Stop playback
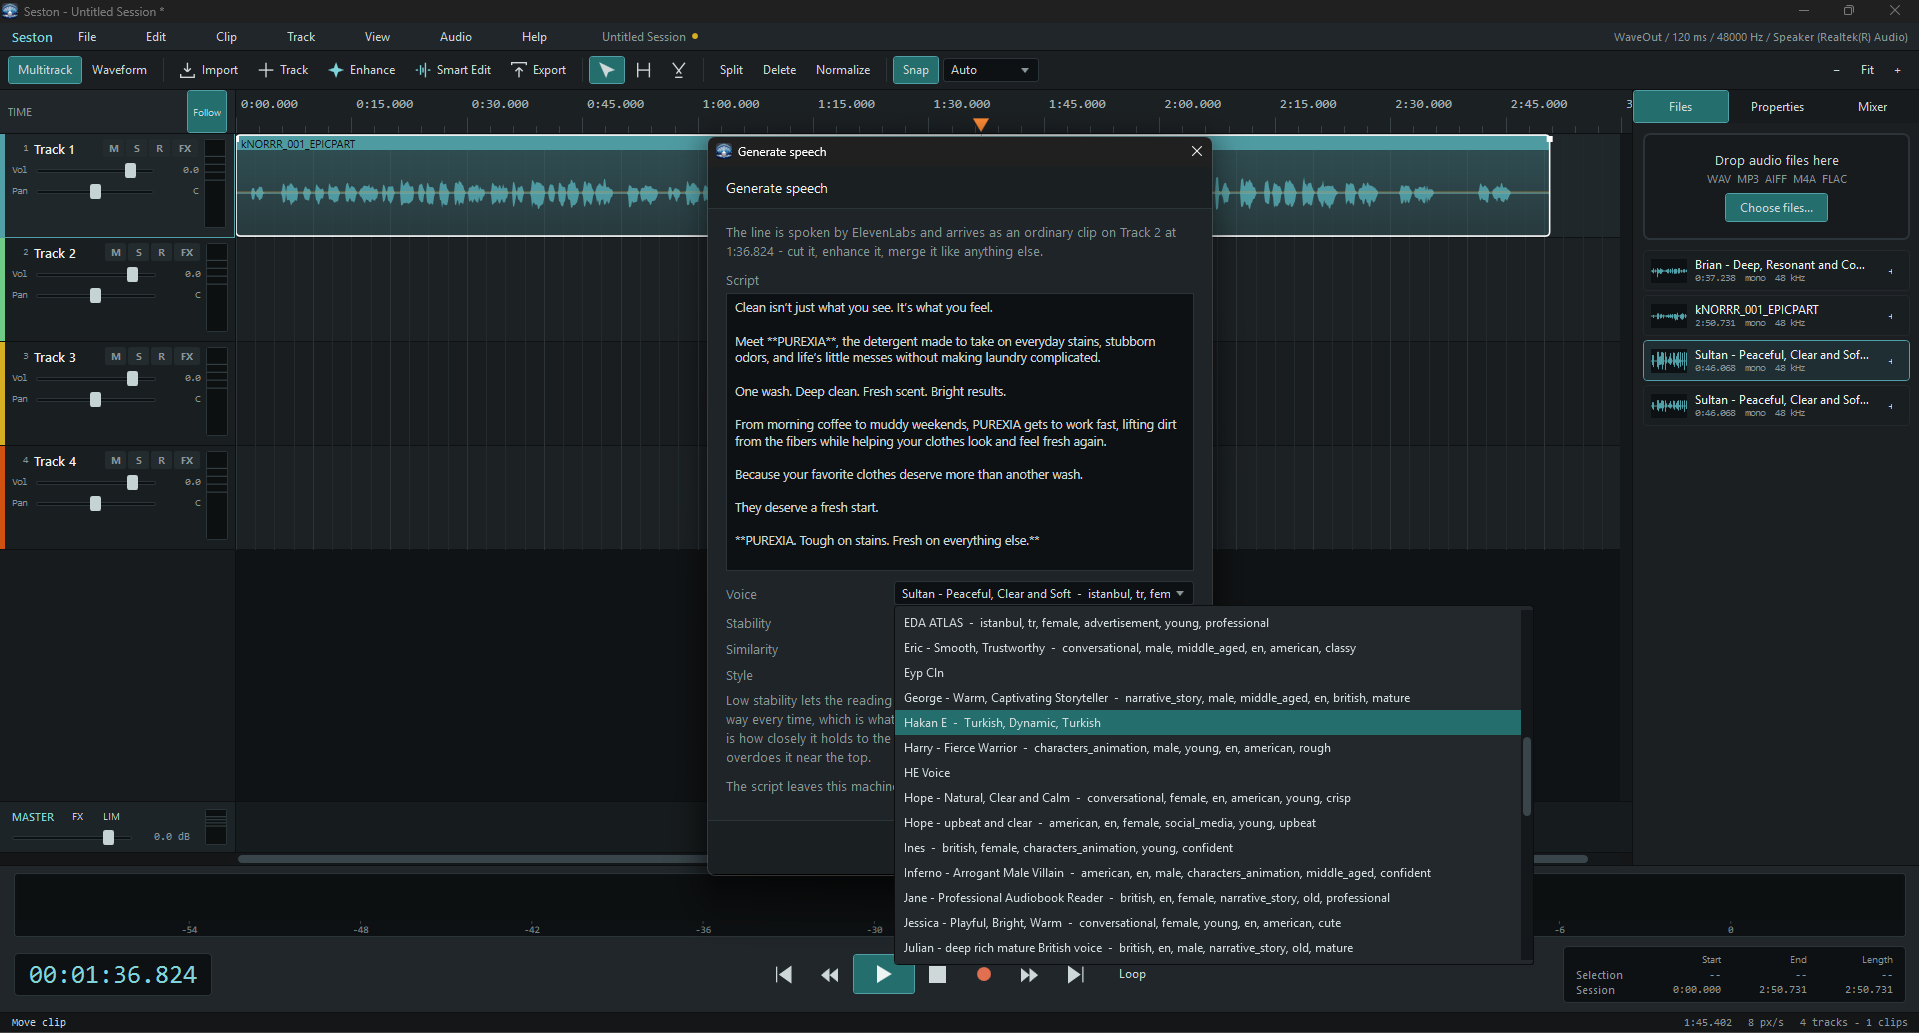The height and width of the screenshot is (1033, 1919). [x=937, y=975]
